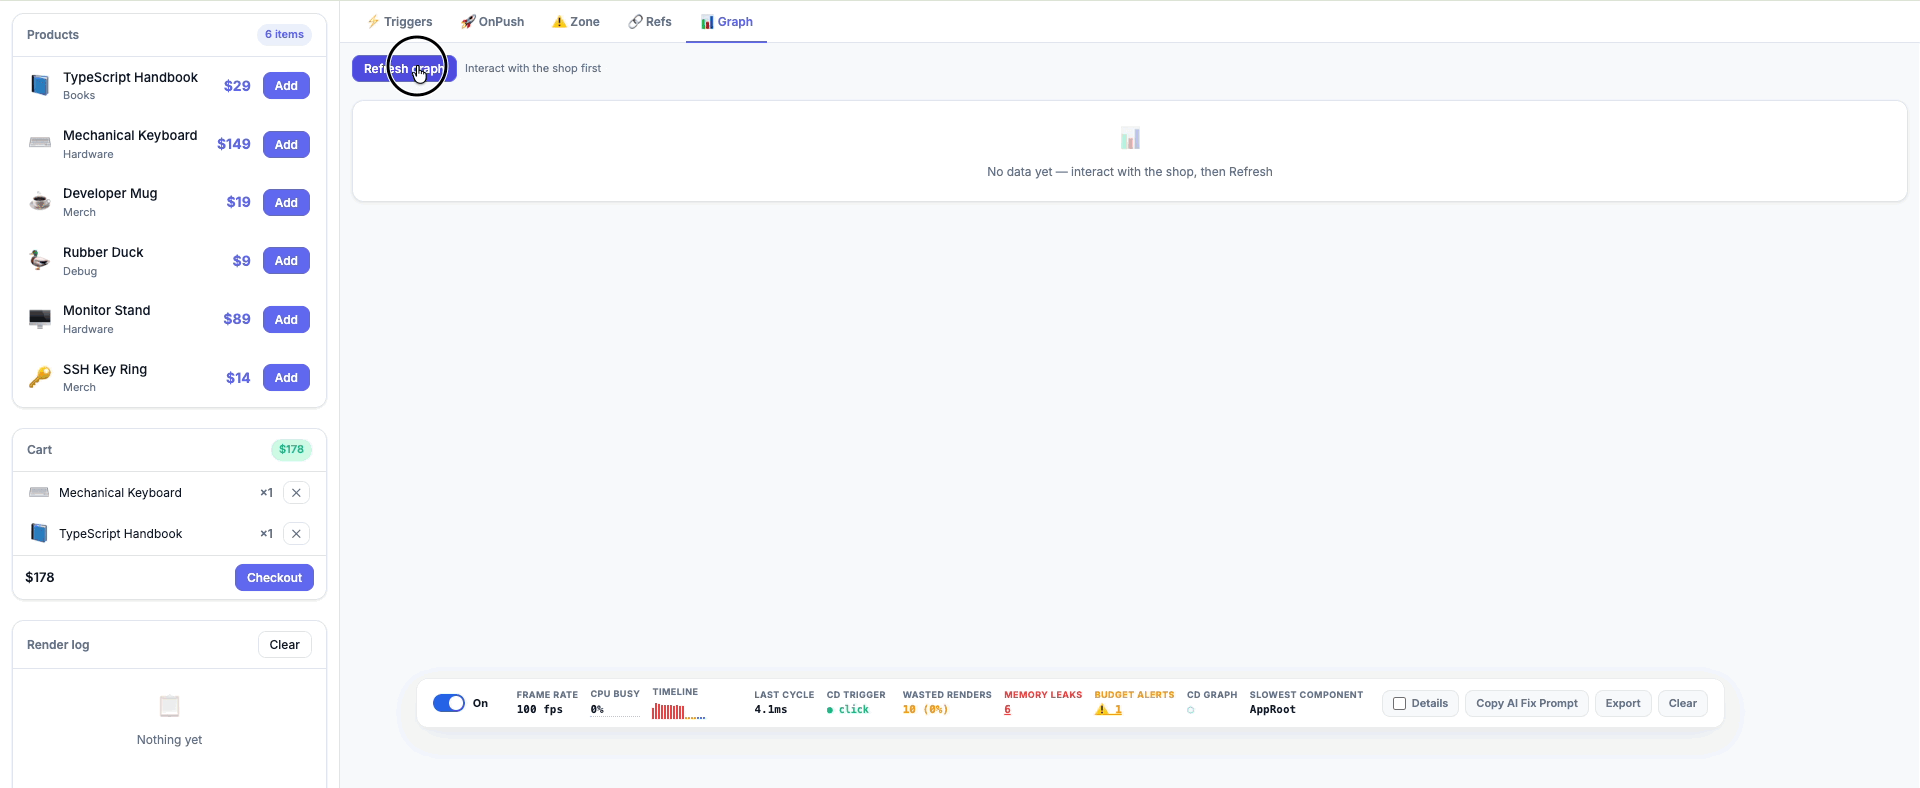
Task: Click the budget alerts warning icon
Action: coord(1101,709)
